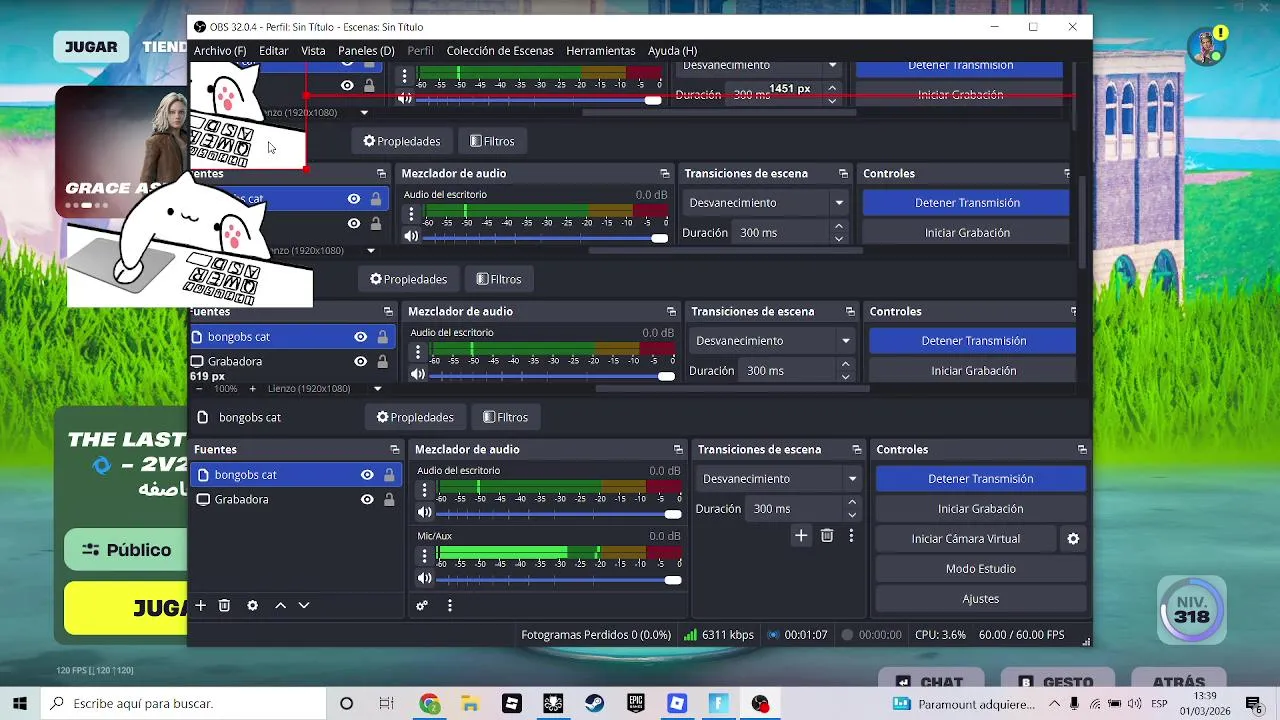
Task: Open Editar menu
Action: (x=273, y=51)
